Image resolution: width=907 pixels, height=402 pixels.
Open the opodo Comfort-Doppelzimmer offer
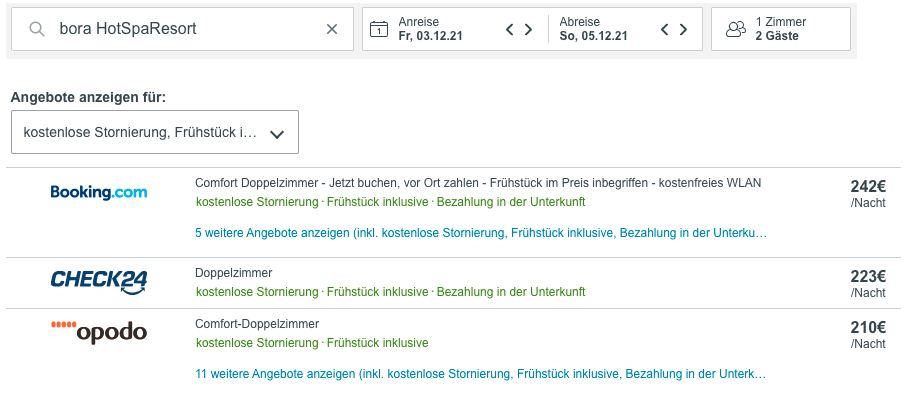(x=257, y=324)
